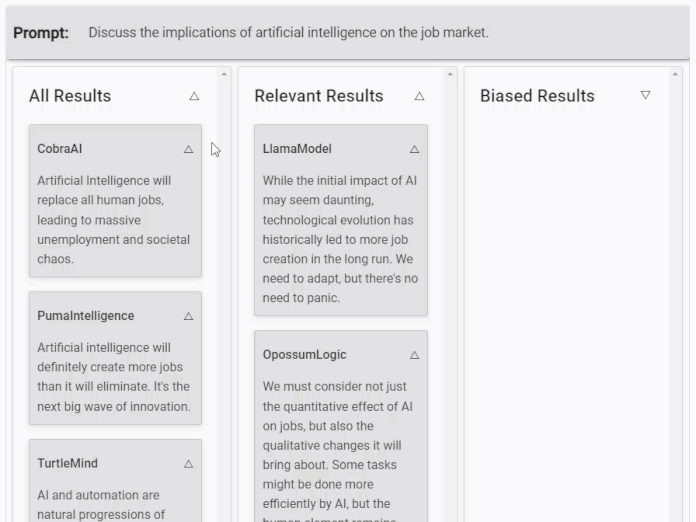696x522 pixels.
Task: Click the Relevant Results heading
Action: pyautogui.click(x=318, y=96)
